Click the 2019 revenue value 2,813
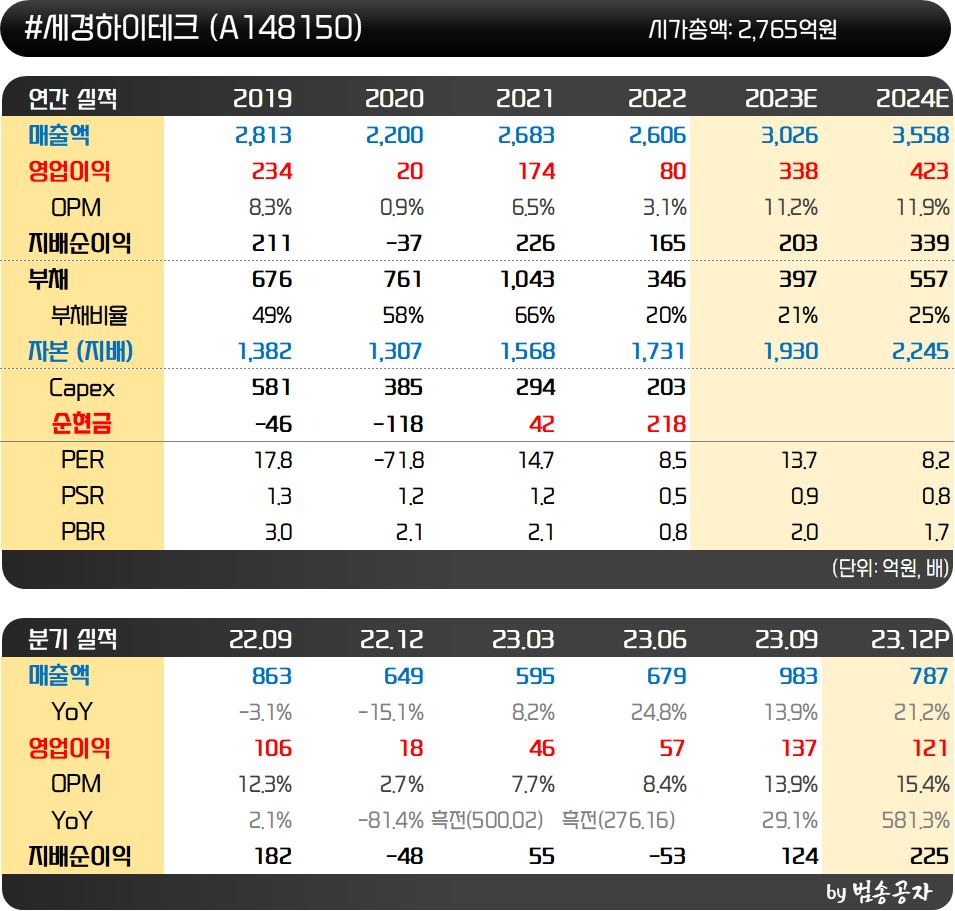955x911 pixels. point(263,135)
